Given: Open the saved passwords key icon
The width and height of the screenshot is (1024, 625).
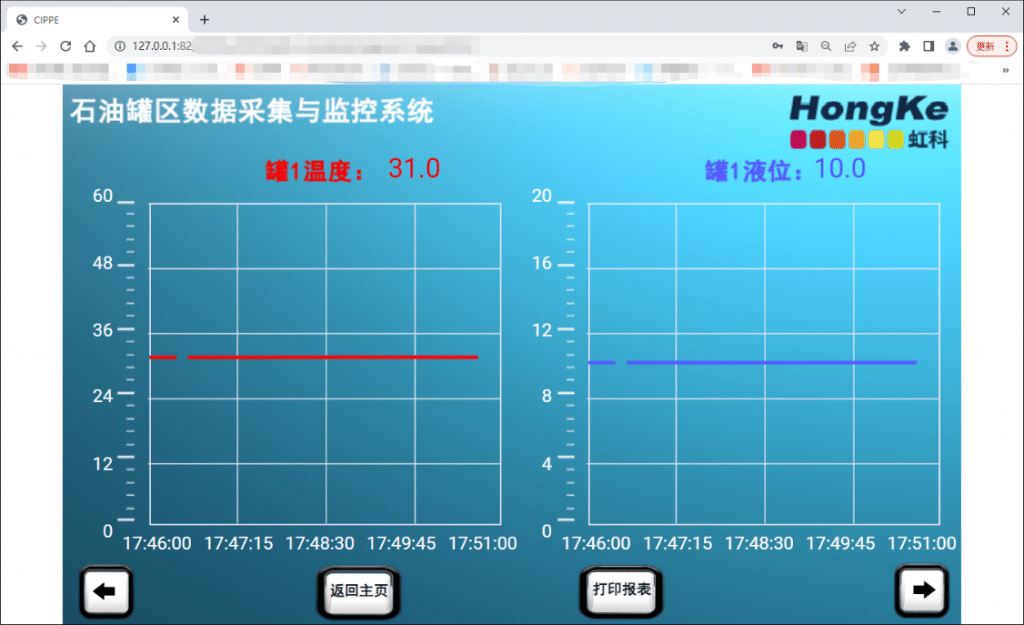Looking at the screenshot, I should click(x=777, y=46).
